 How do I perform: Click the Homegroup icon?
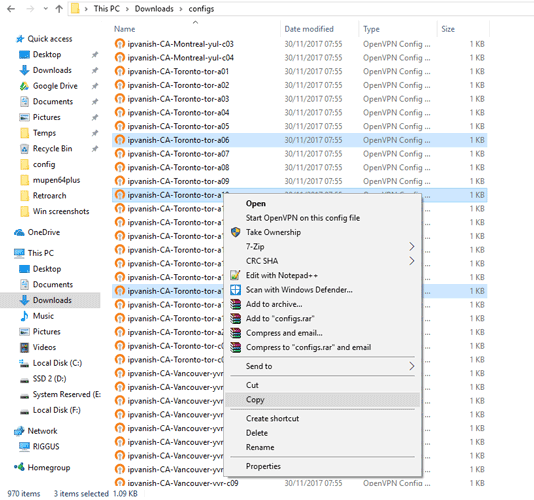(19, 467)
